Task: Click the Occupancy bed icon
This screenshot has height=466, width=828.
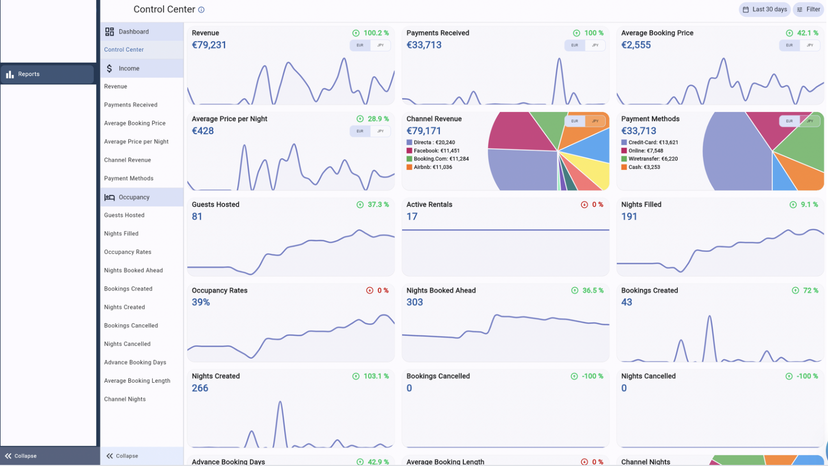Action: pyautogui.click(x=110, y=197)
